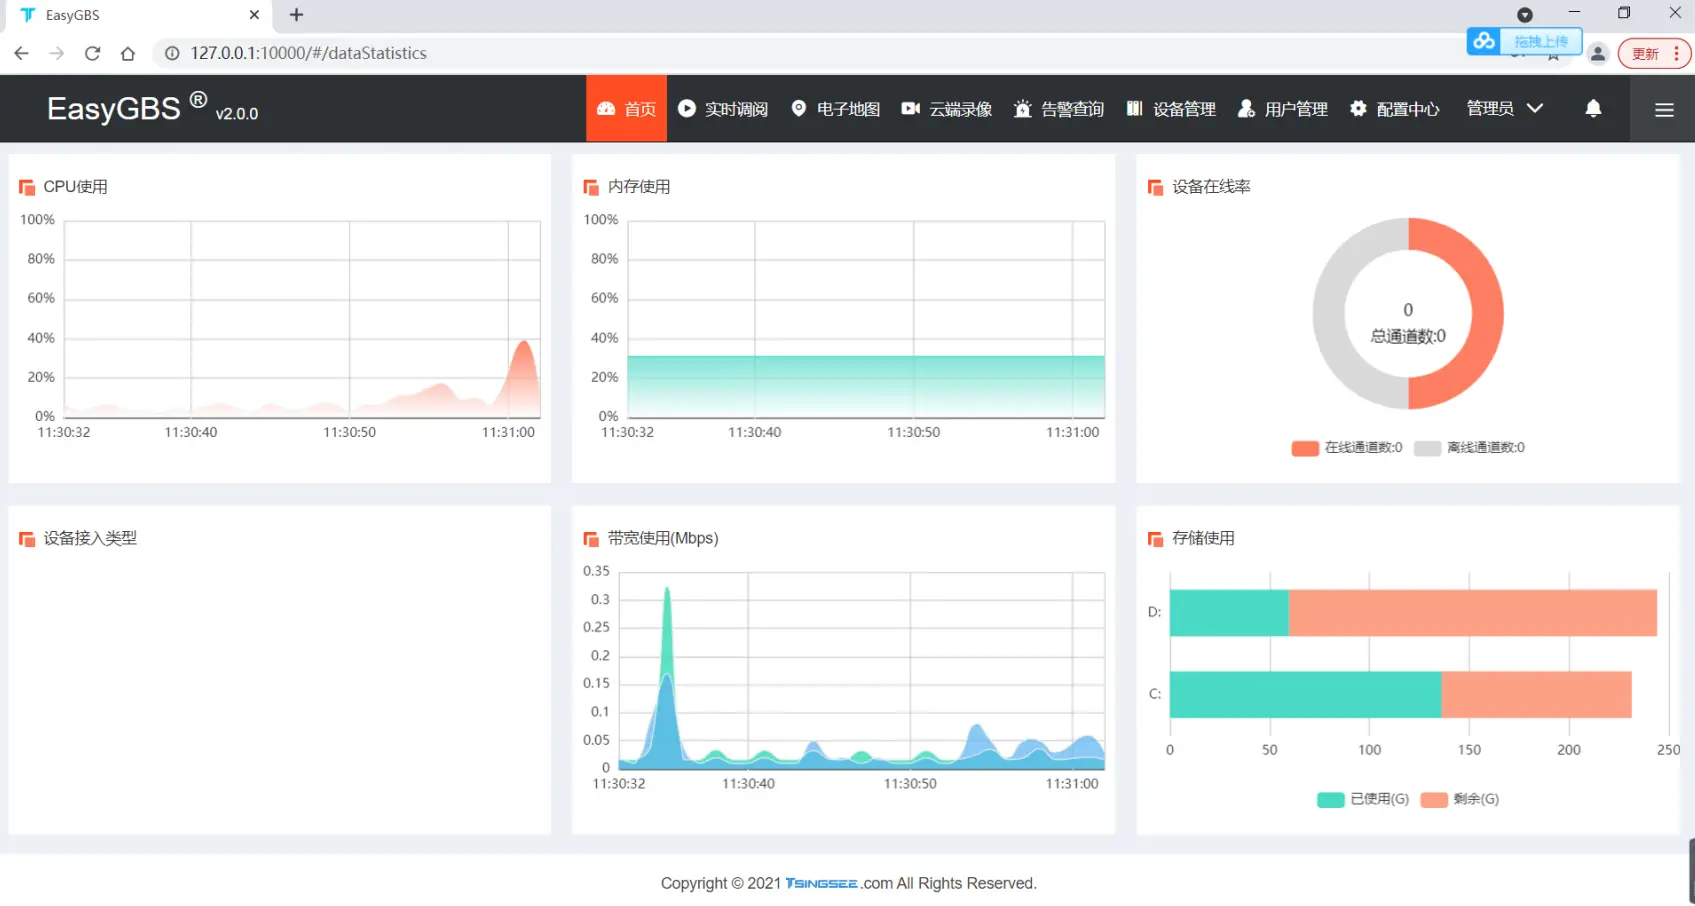Click the Tsingsee link in footer
This screenshot has height=906, width=1695.
[821, 883]
